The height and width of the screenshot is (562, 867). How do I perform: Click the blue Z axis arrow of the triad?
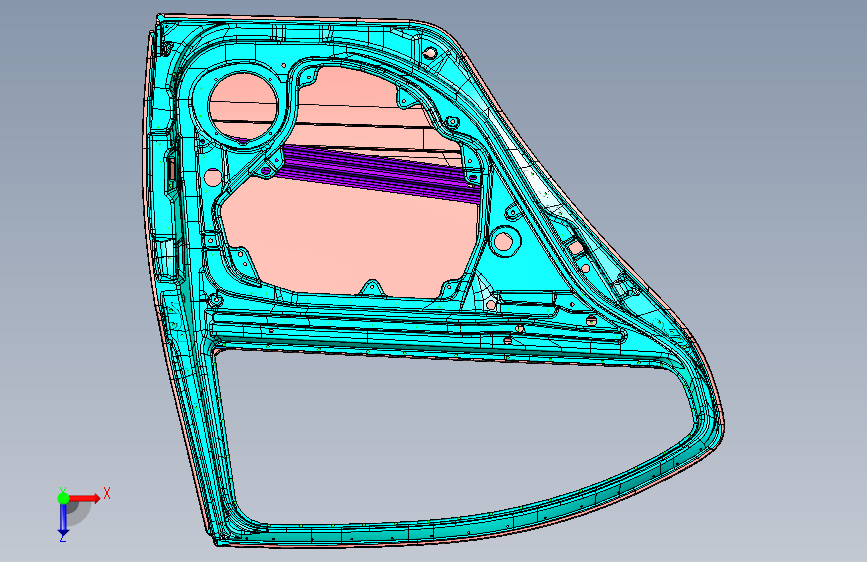[63, 521]
